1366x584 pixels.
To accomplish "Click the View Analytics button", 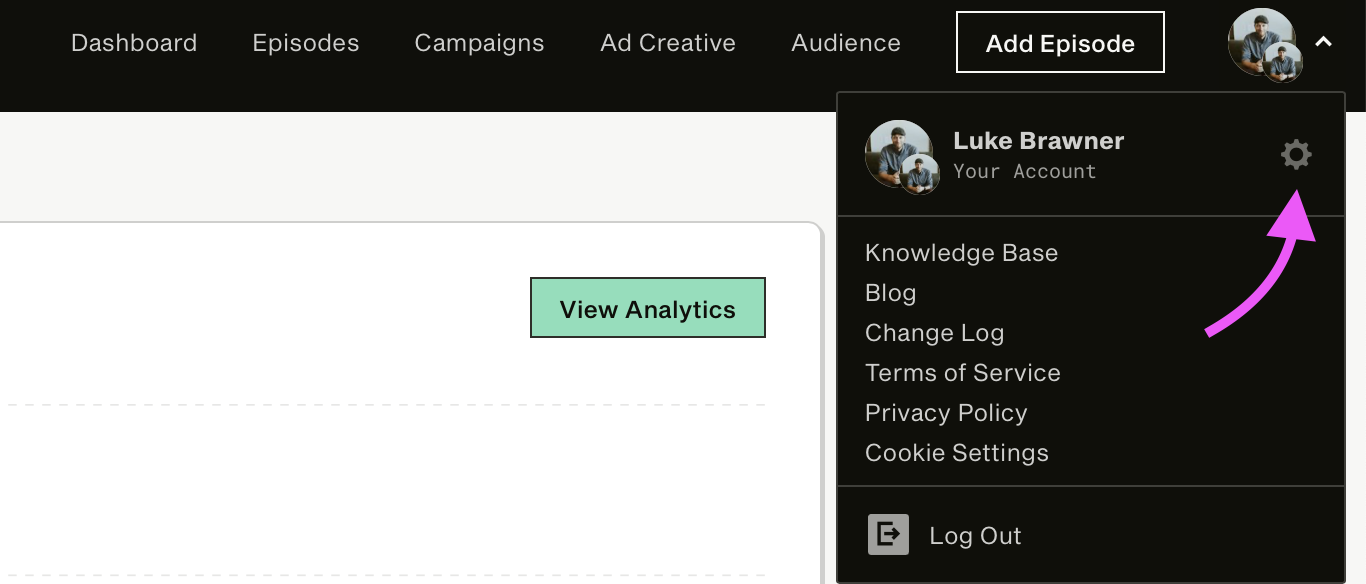I will tap(648, 308).
